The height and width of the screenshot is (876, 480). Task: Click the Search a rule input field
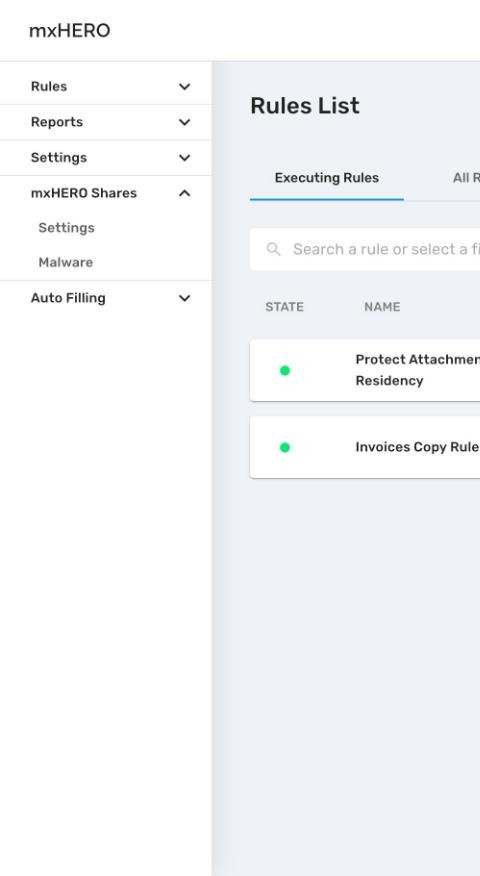tap(365, 249)
